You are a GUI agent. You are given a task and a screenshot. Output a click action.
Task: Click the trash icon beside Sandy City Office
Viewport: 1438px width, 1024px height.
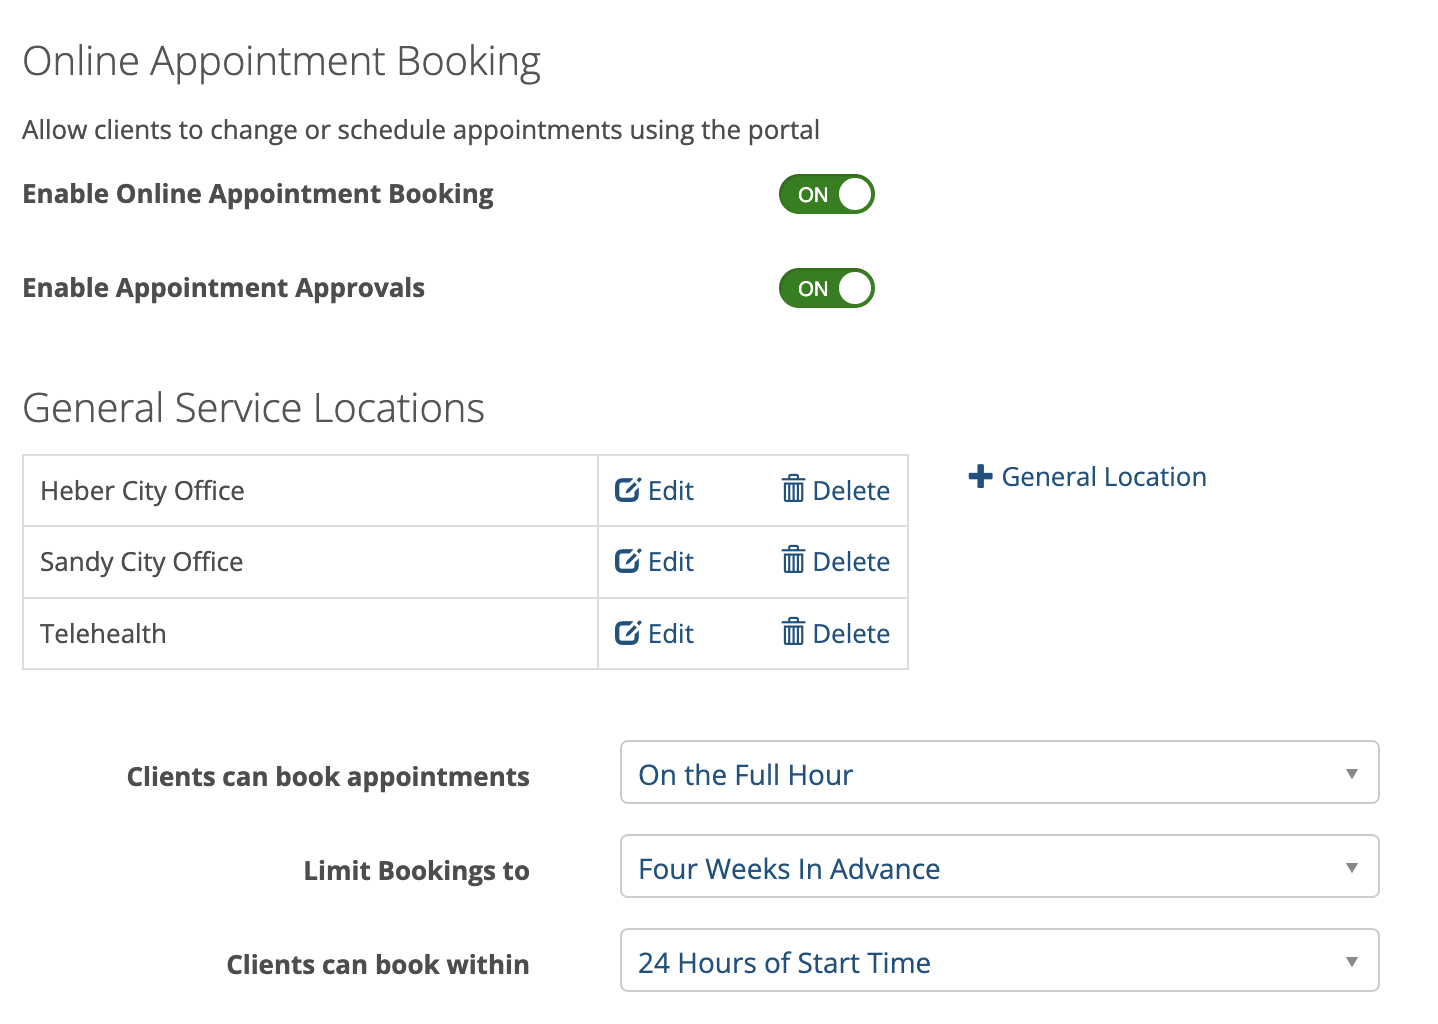(793, 562)
